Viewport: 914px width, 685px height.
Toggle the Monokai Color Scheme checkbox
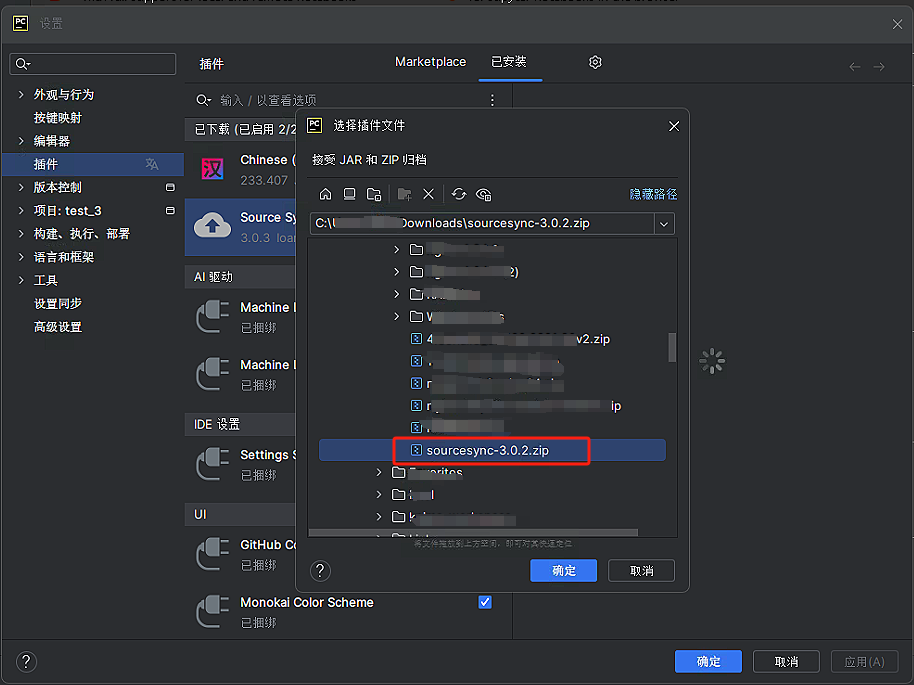click(485, 602)
